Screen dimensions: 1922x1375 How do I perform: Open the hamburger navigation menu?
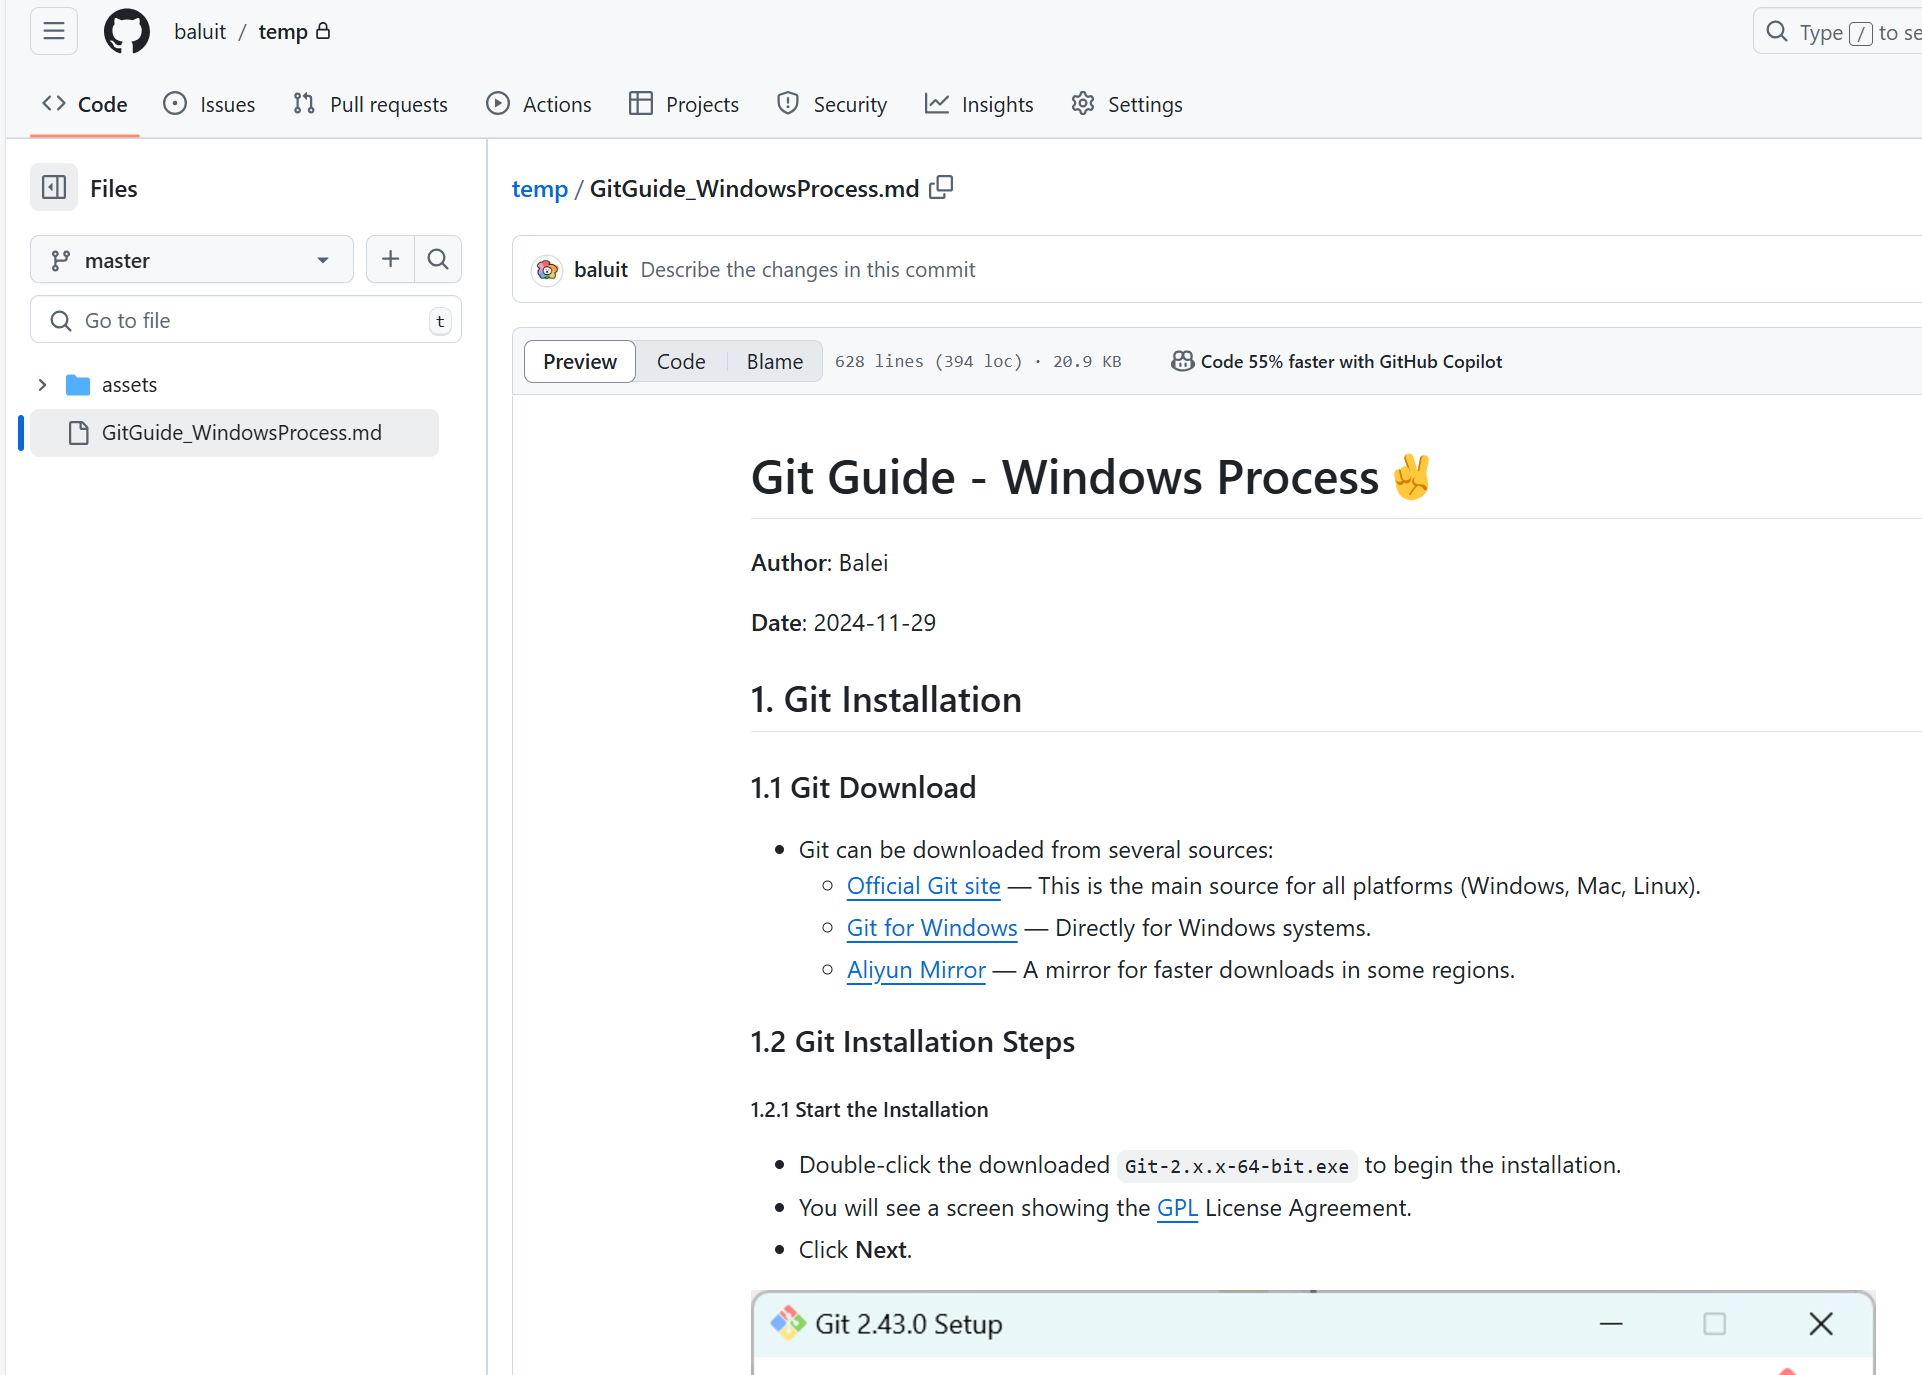coord(54,31)
